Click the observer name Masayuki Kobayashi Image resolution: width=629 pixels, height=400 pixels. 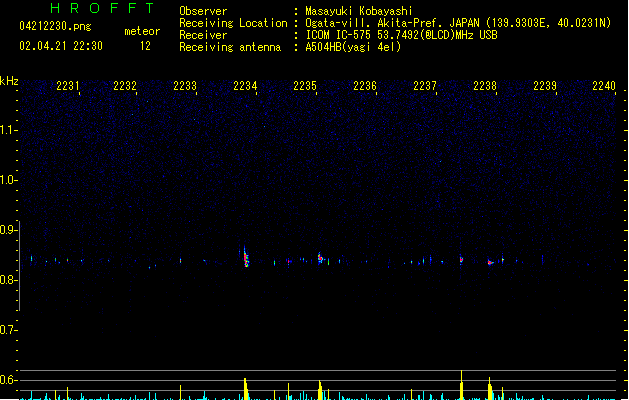359,11
